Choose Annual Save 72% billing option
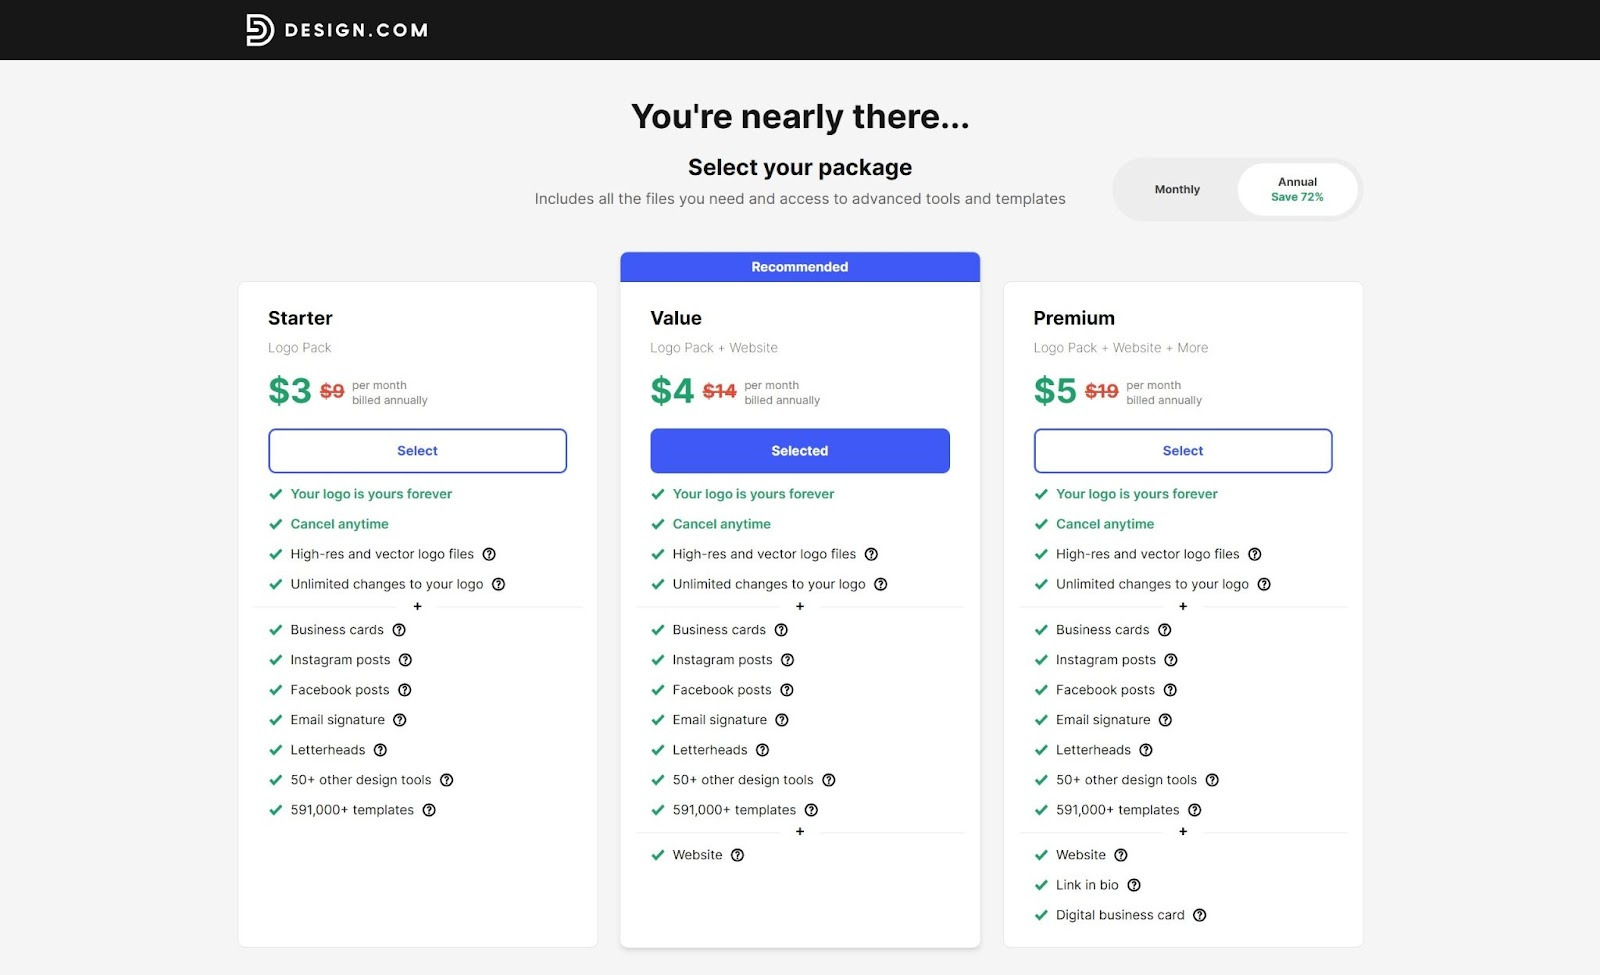 (1297, 189)
